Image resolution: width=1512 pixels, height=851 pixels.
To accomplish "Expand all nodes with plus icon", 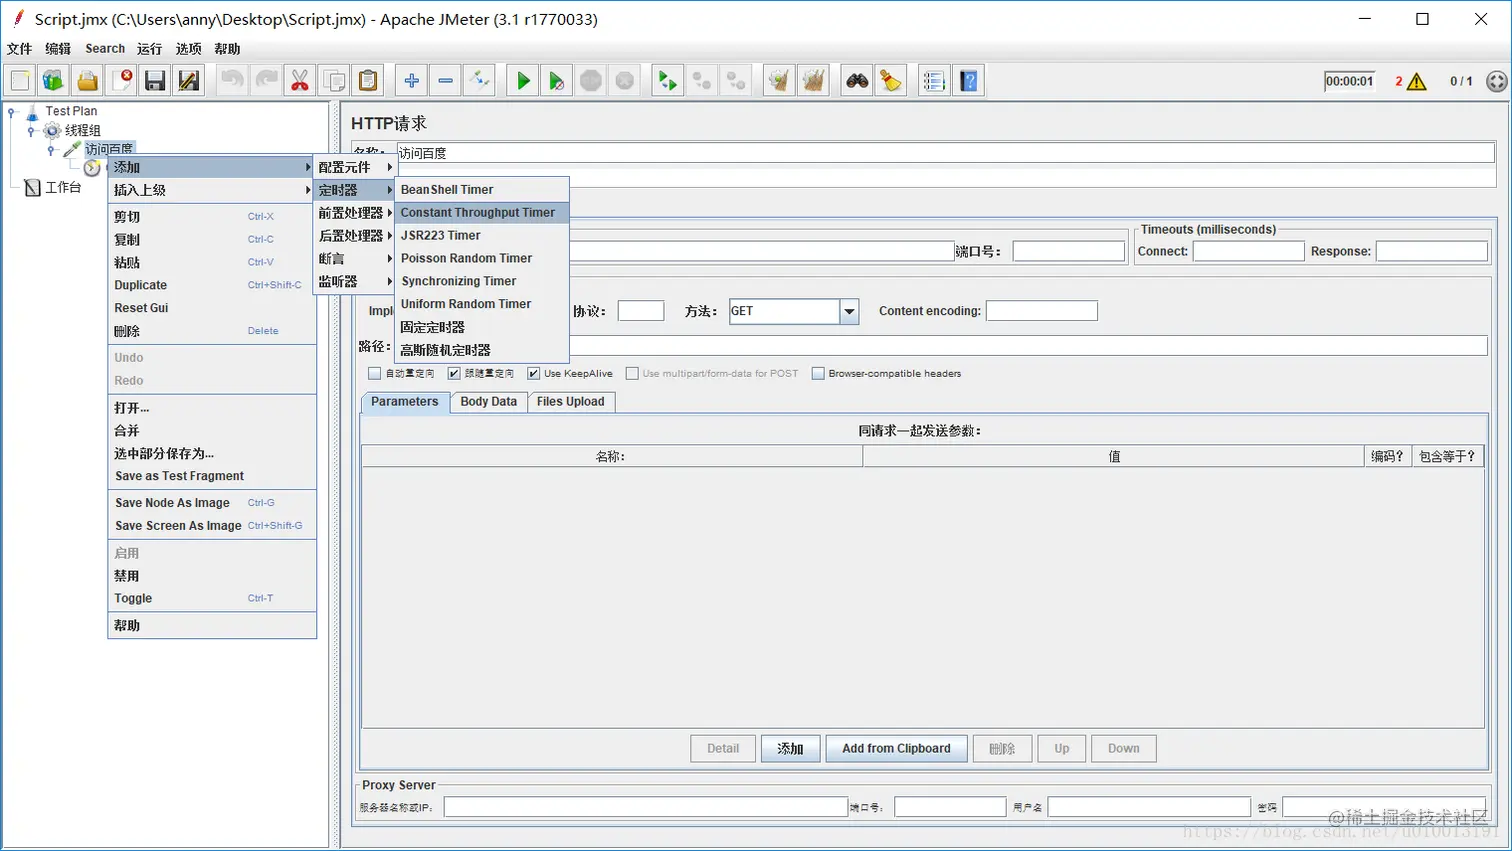I will click(412, 81).
